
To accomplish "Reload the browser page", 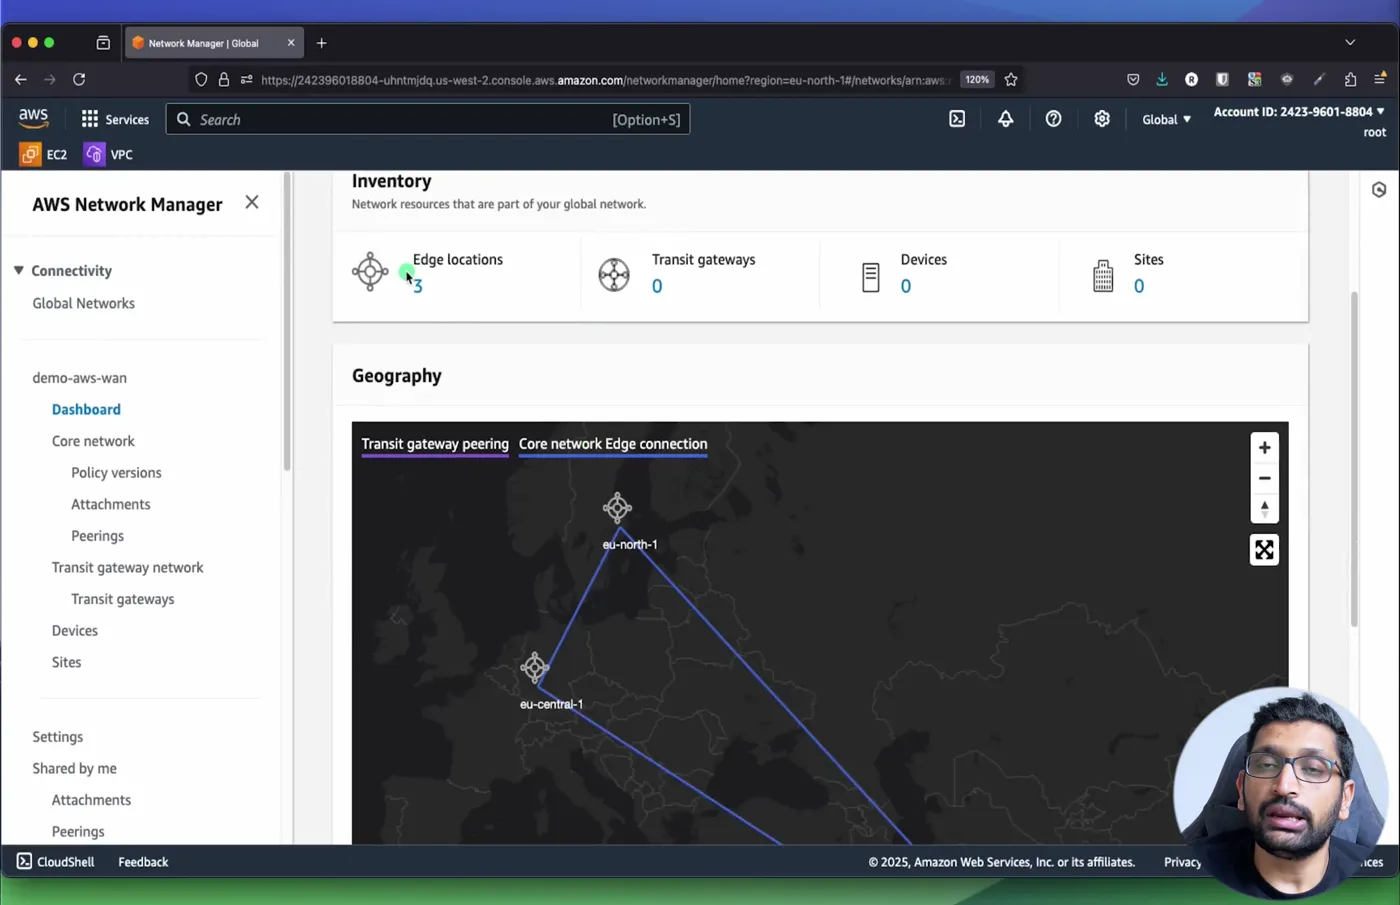I will point(79,79).
